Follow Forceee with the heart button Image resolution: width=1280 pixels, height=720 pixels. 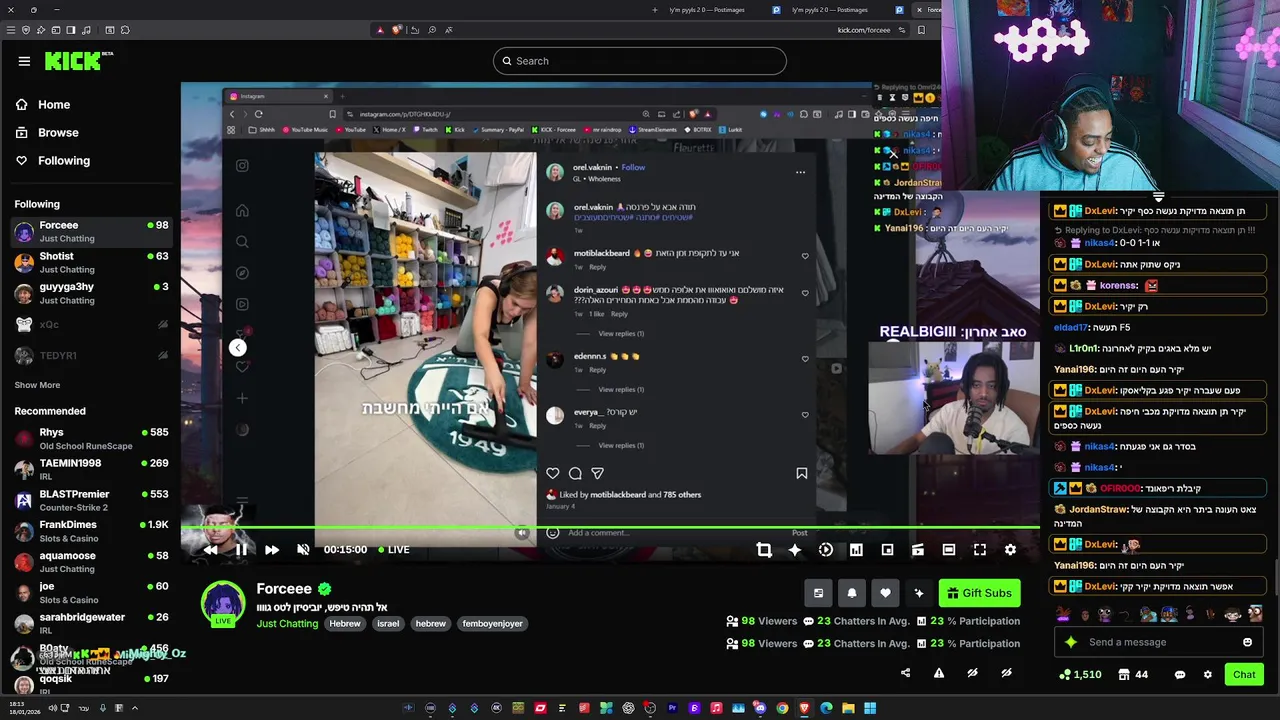[x=885, y=593]
